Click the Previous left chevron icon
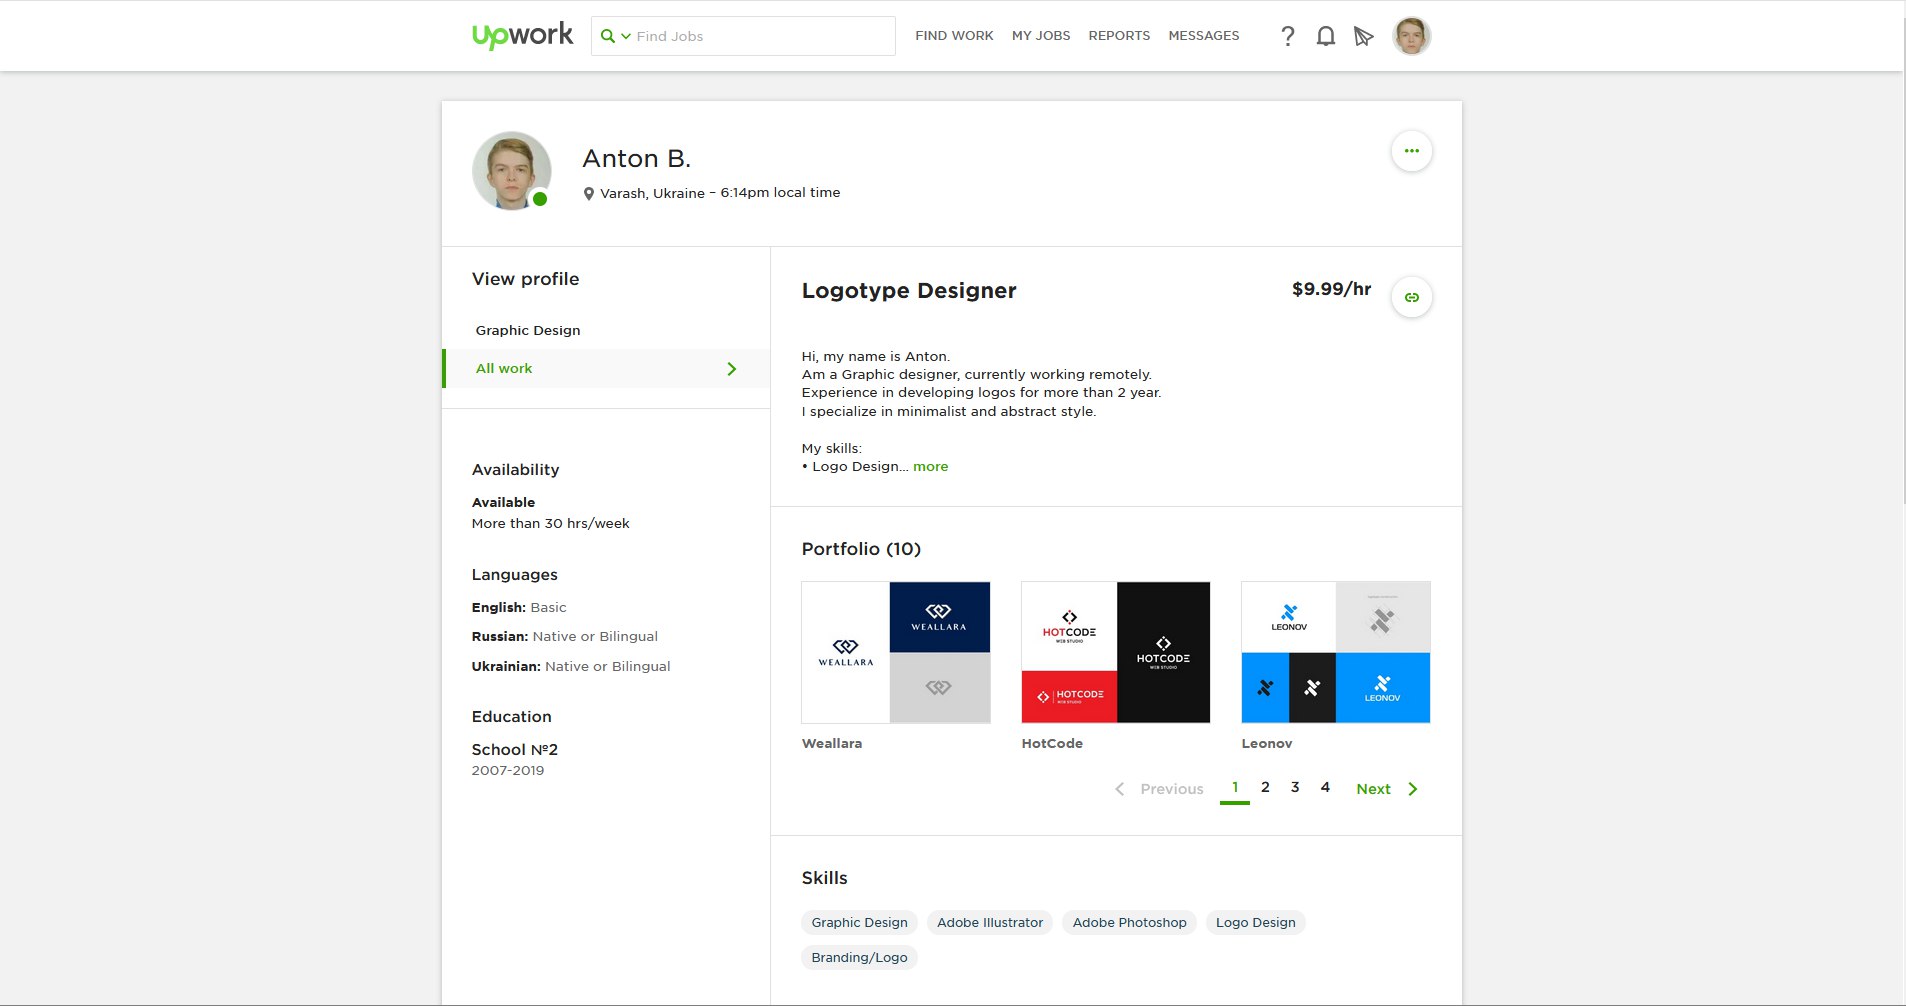Image resolution: width=1906 pixels, height=1006 pixels. pos(1120,789)
